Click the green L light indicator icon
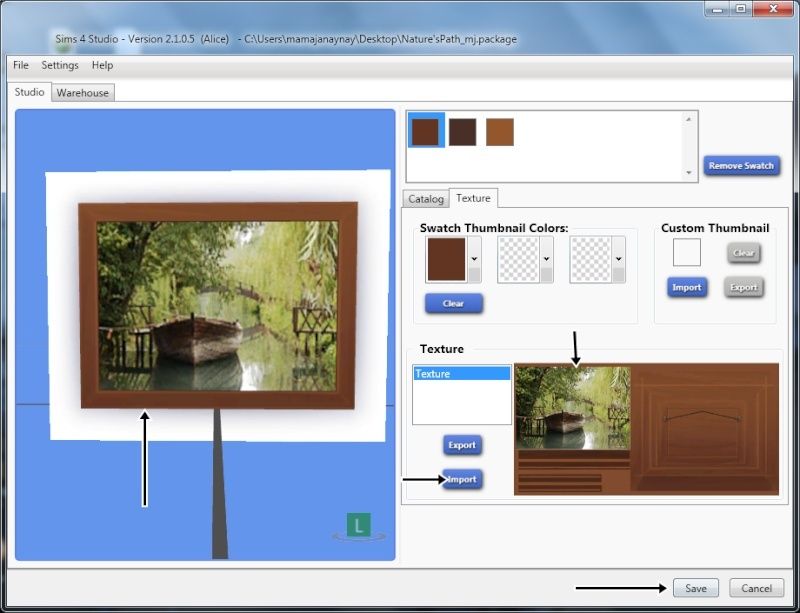Image resolution: width=800 pixels, height=613 pixels. (x=359, y=525)
